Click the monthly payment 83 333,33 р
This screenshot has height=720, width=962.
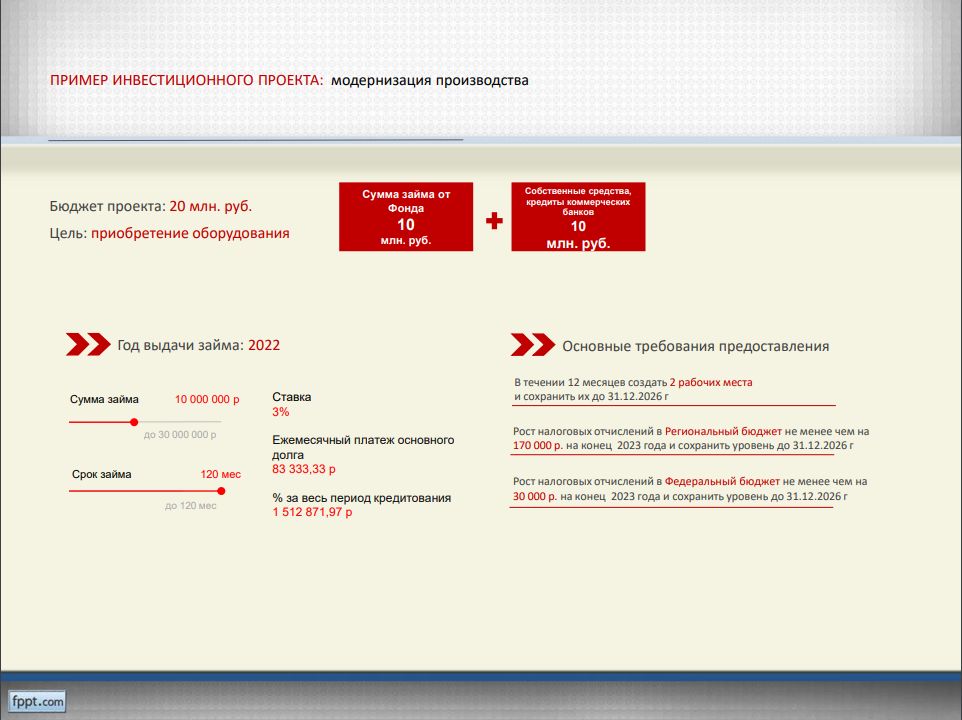[x=304, y=468]
